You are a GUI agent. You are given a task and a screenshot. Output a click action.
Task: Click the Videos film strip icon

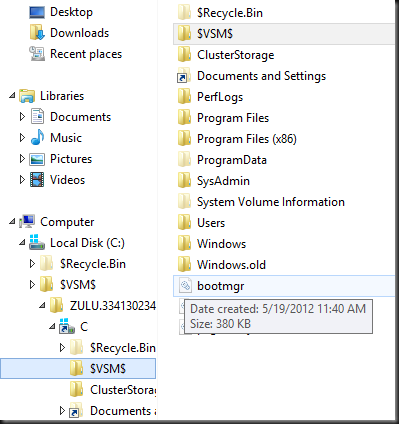point(37,180)
